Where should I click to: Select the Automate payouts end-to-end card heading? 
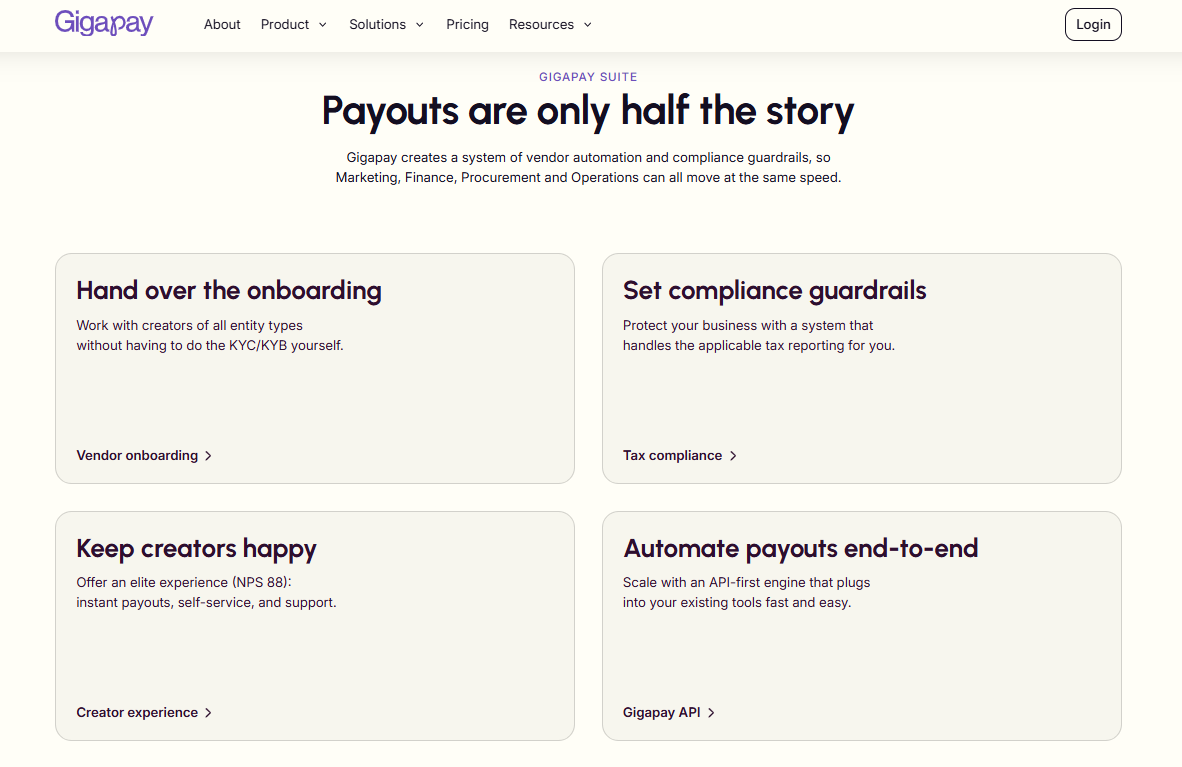tap(801, 548)
